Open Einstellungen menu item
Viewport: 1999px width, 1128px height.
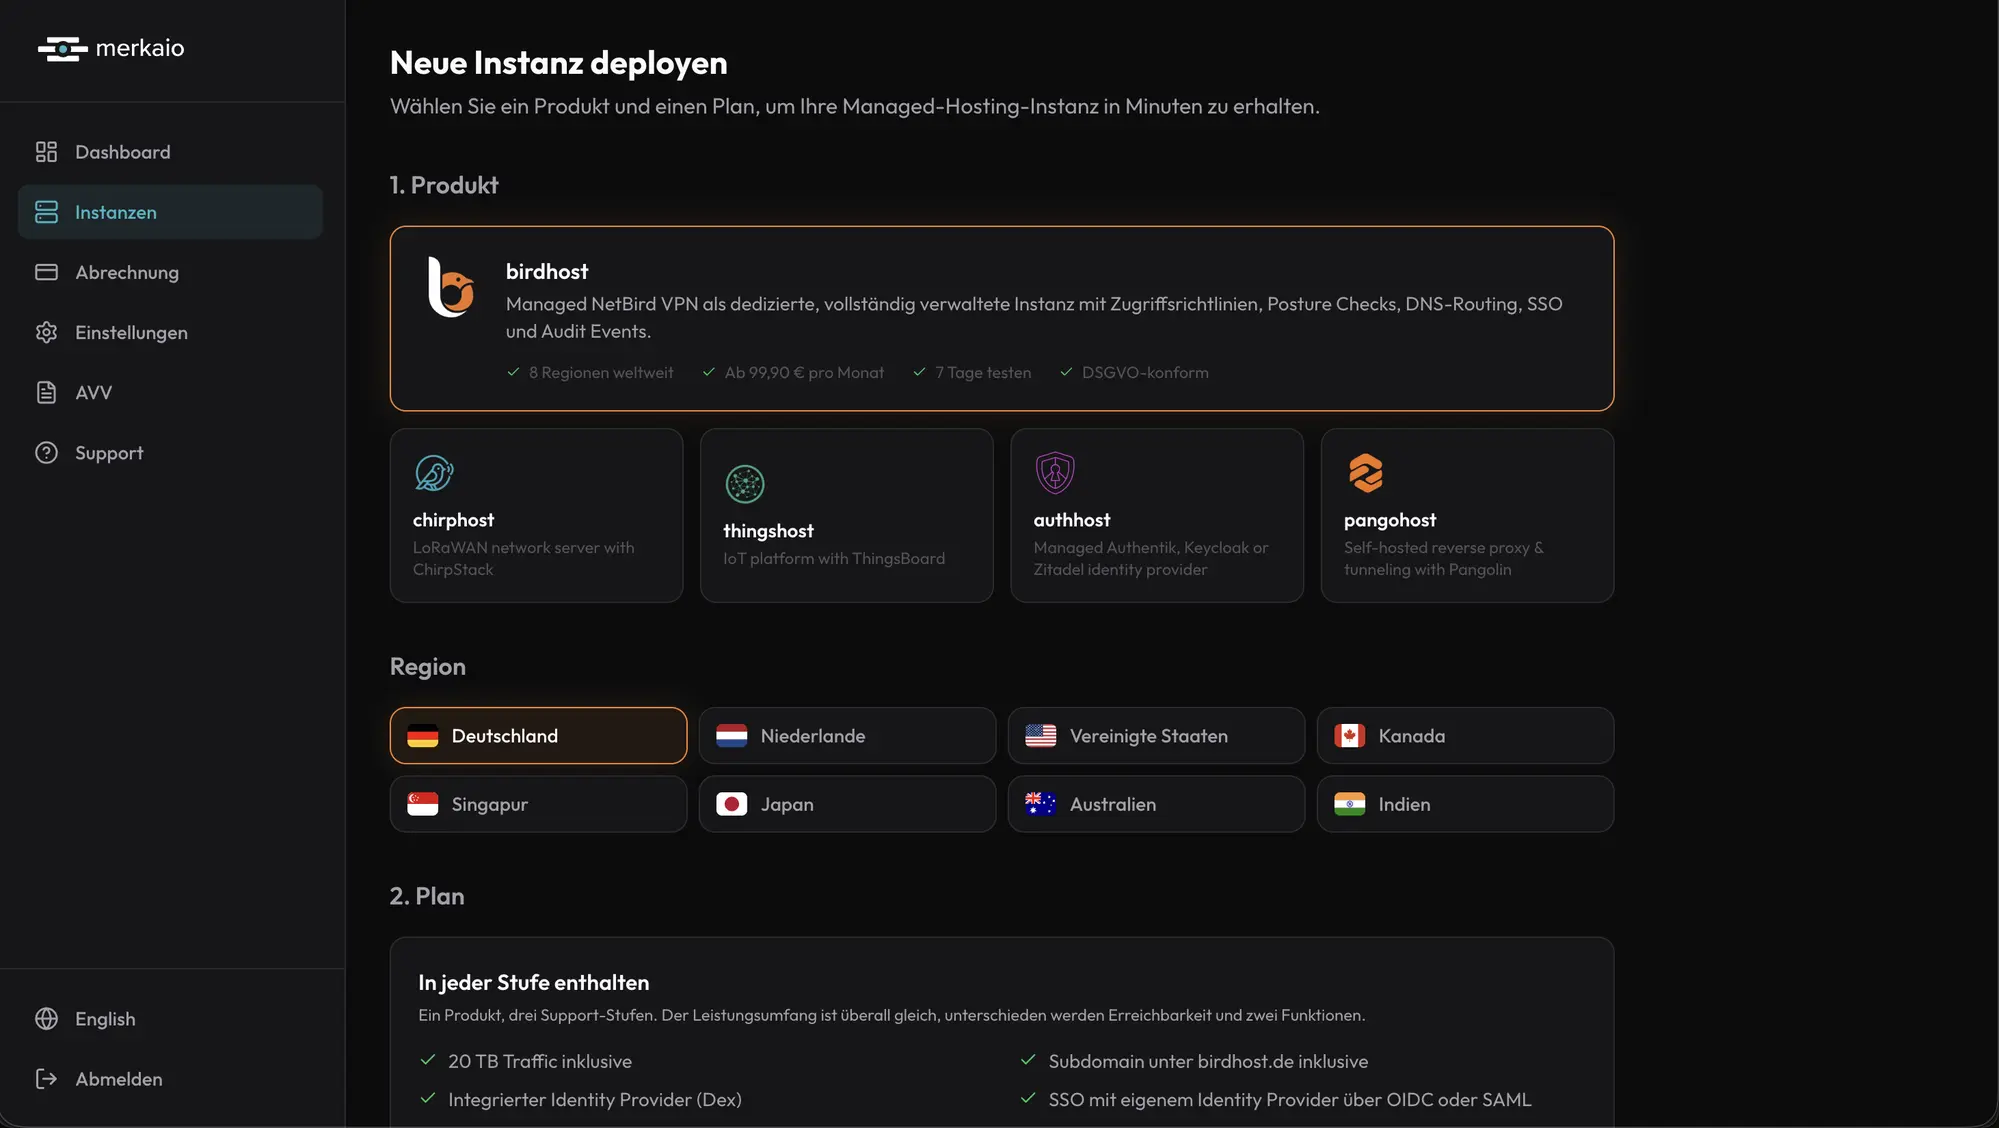[170, 332]
